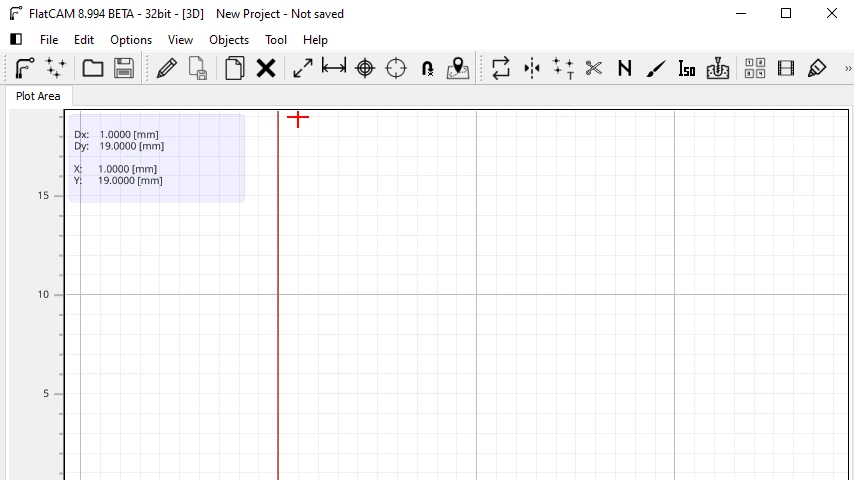This screenshot has height=480, width=854.
Task: Open the 2-Sided mirror tool
Action: tap(532, 68)
